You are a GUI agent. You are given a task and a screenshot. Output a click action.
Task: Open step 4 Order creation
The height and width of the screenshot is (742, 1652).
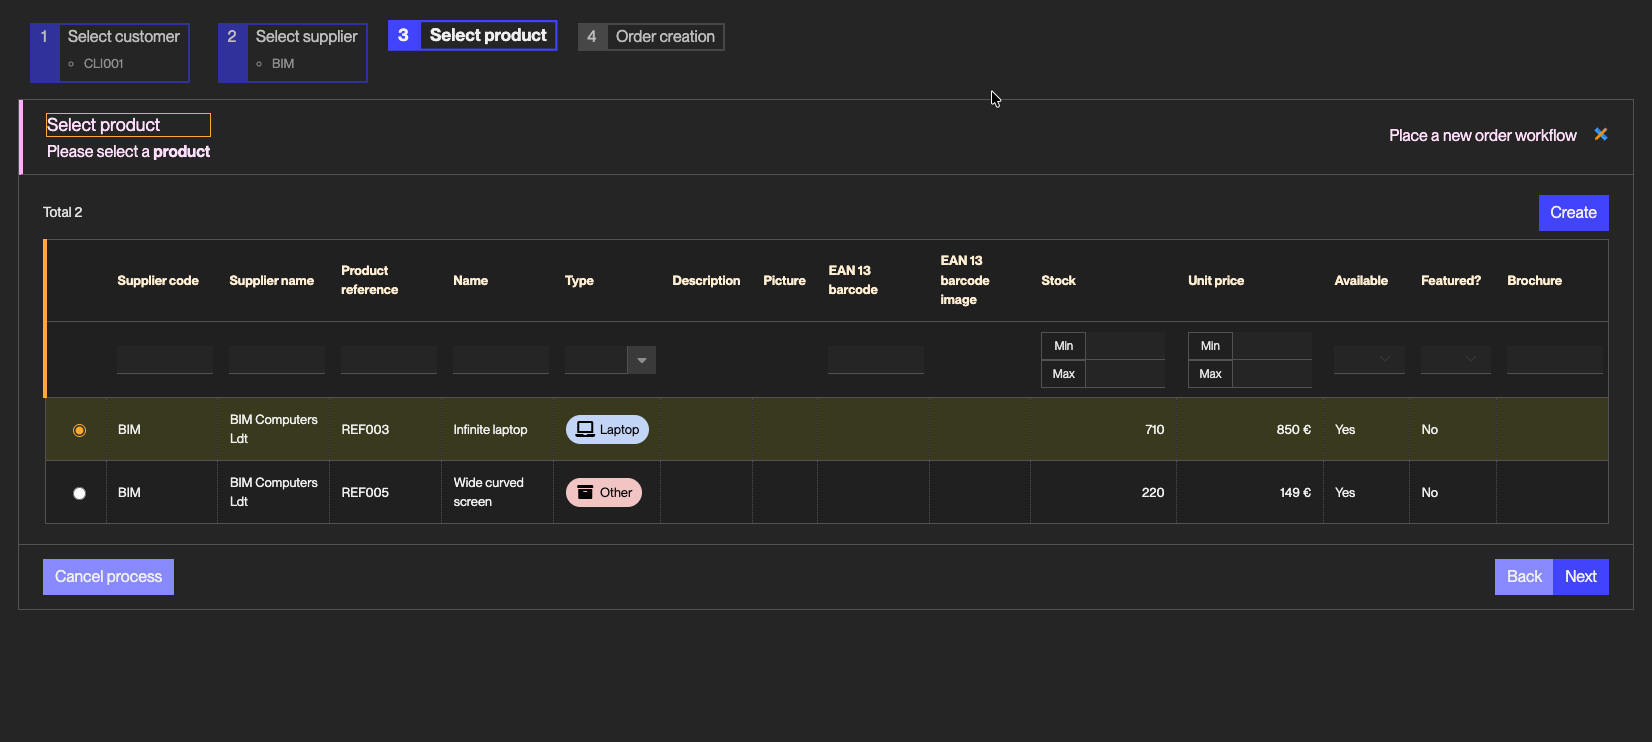tap(651, 37)
